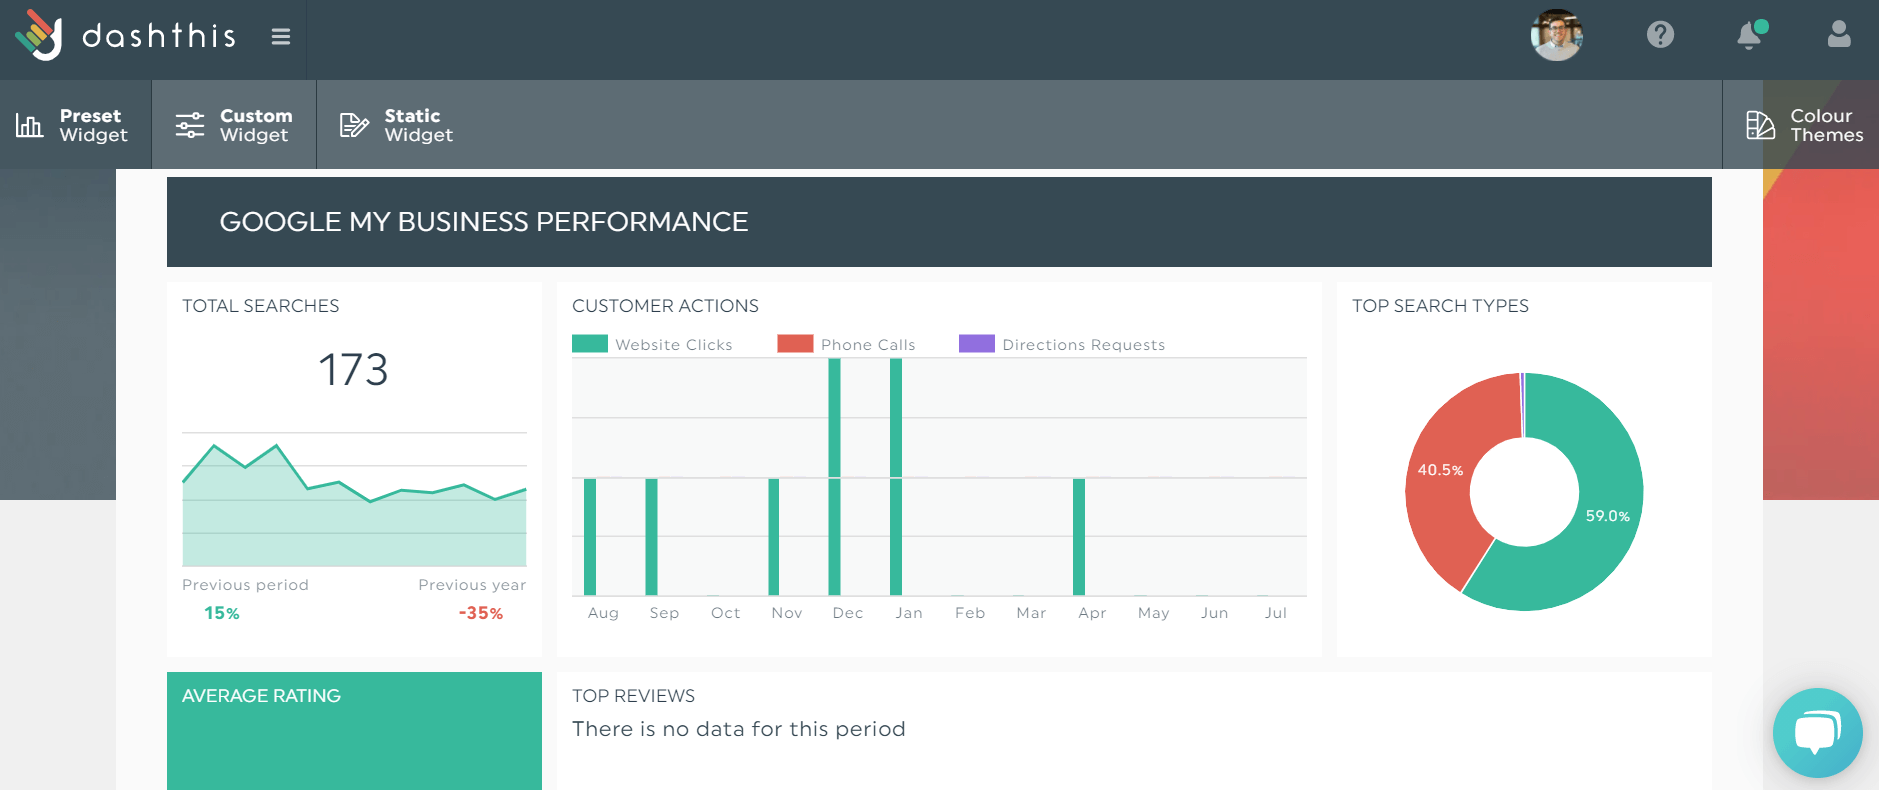Toggle the Website Clicks legend swatch
Viewport: 1879px width, 790px height.
[590, 344]
